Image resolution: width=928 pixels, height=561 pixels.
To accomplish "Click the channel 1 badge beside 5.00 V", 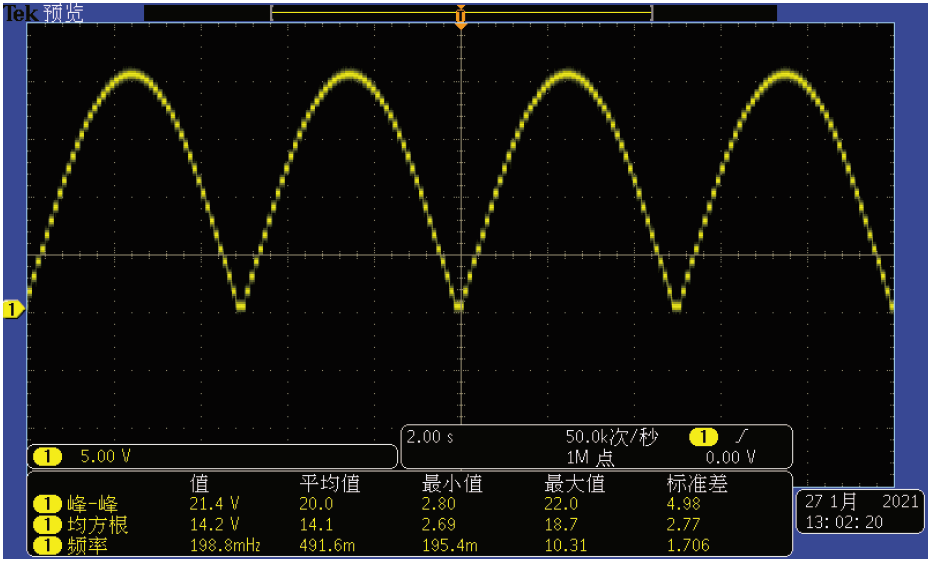I will click(x=47, y=457).
